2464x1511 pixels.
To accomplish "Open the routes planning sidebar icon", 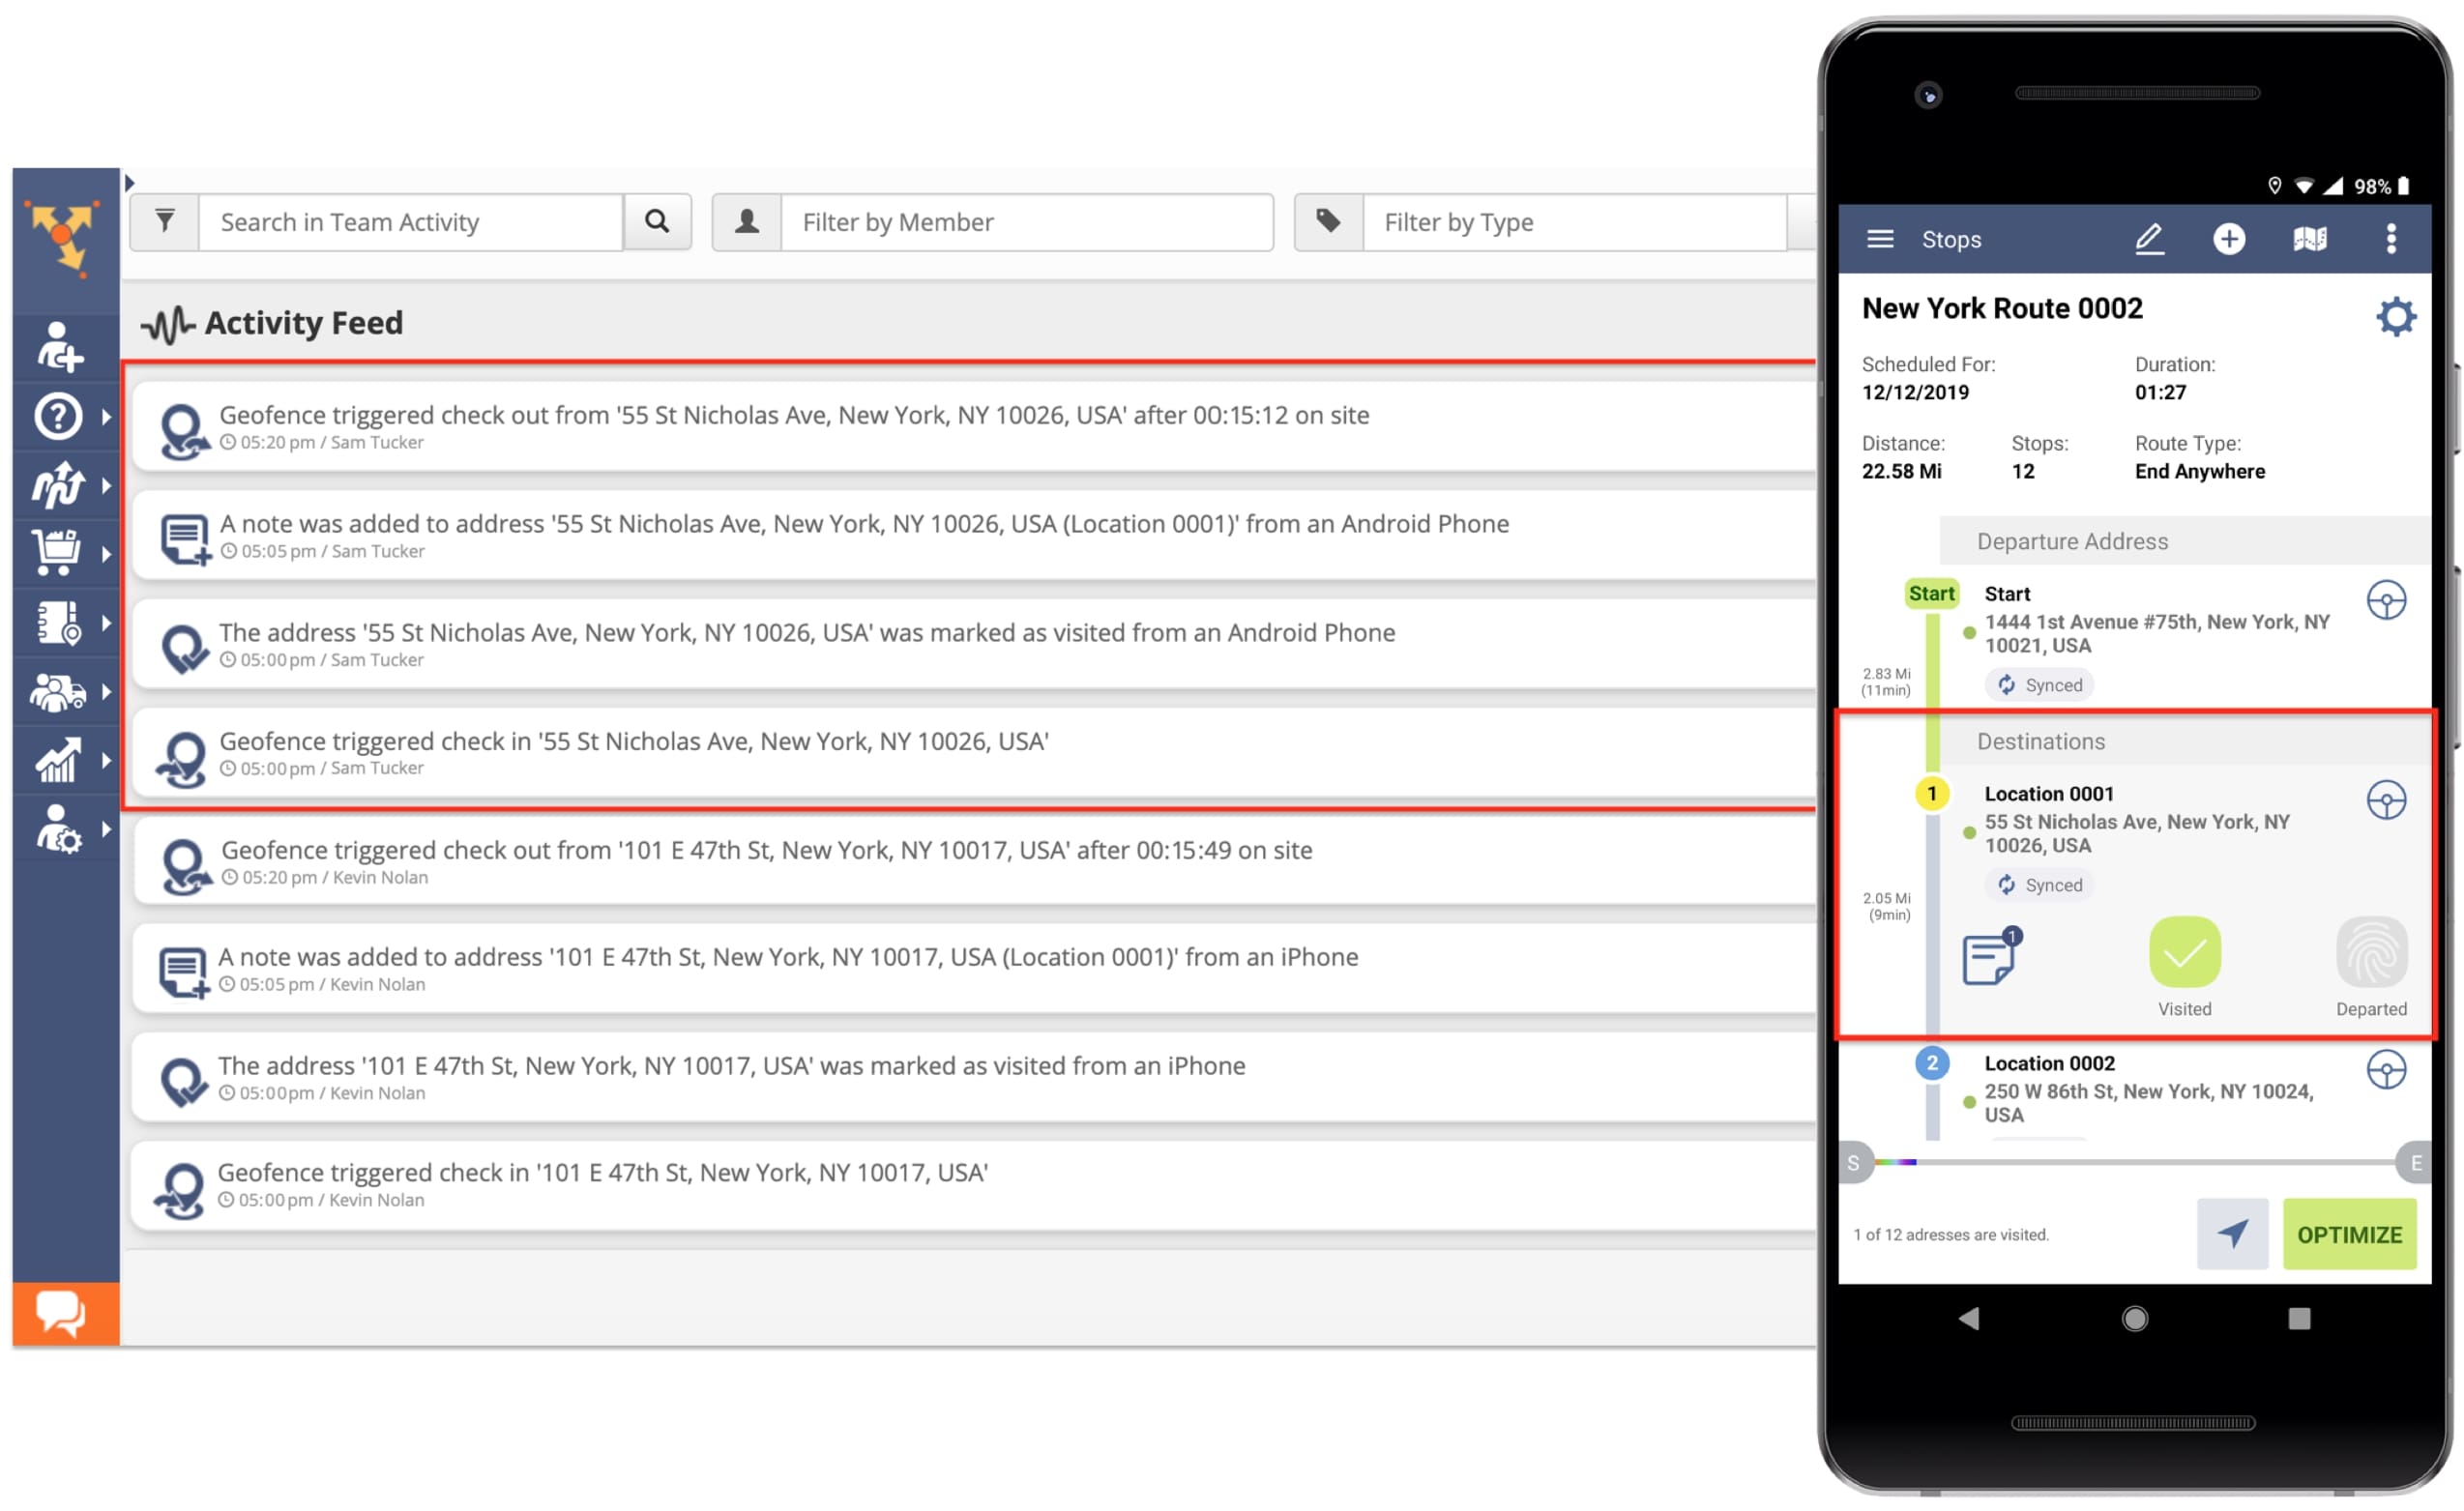I will 58,485.
